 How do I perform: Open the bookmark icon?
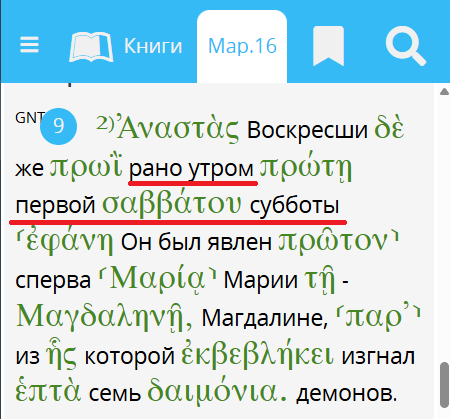pyautogui.click(x=328, y=46)
